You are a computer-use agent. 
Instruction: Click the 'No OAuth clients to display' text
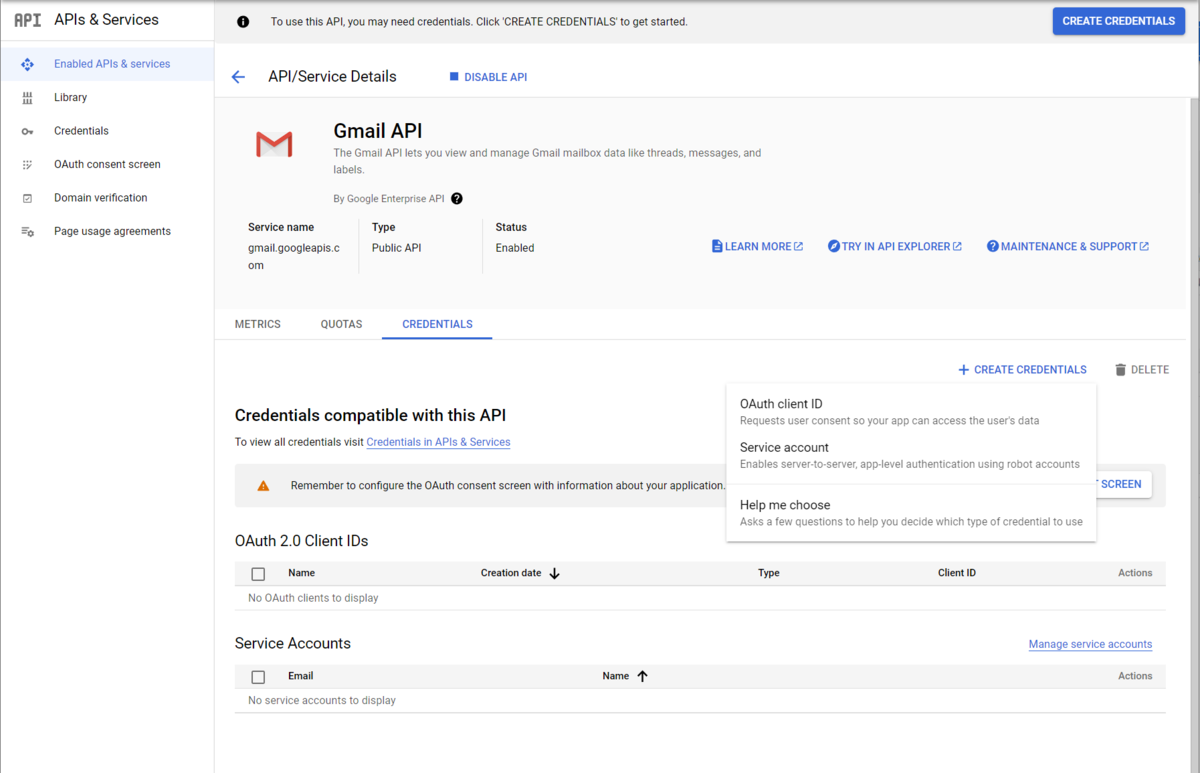313,599
